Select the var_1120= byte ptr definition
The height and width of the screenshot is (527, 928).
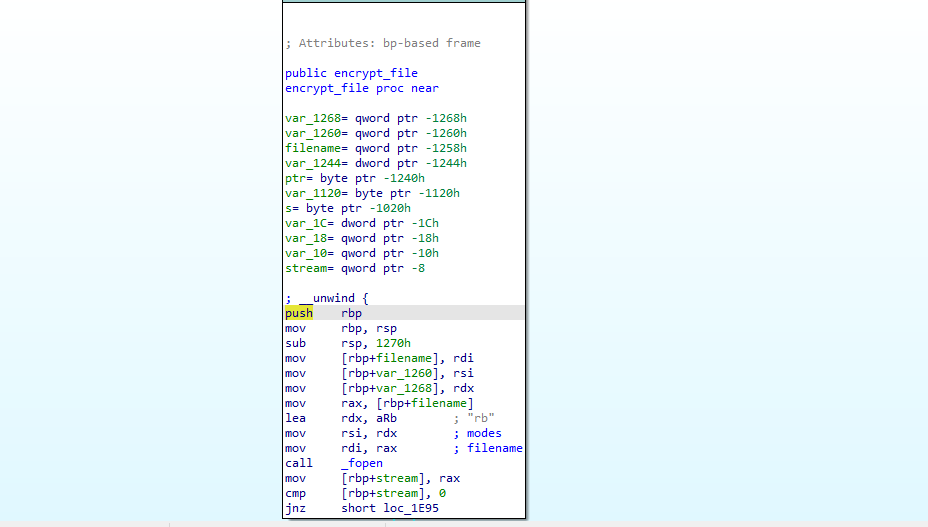[x=372, y=194]
